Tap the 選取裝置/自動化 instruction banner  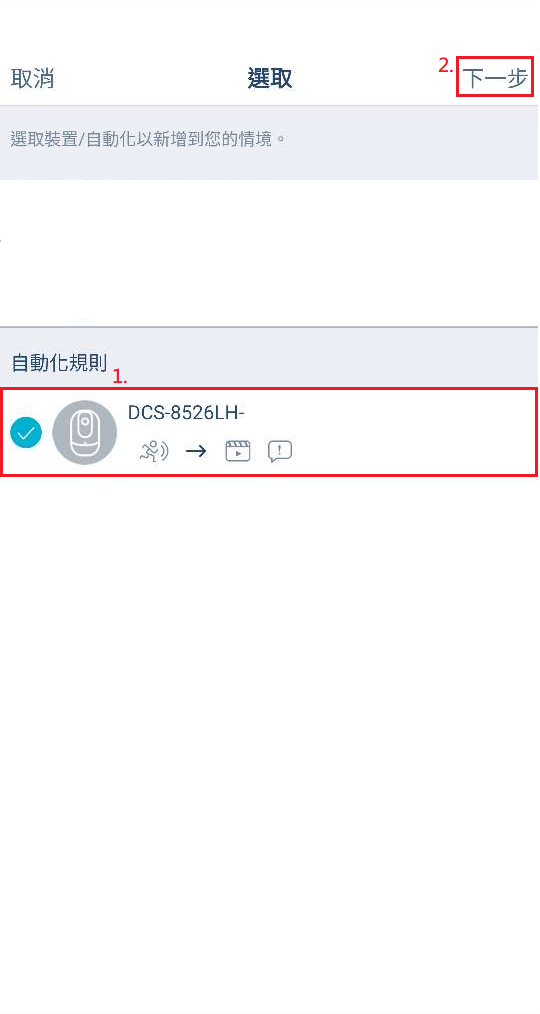(270, 143)
